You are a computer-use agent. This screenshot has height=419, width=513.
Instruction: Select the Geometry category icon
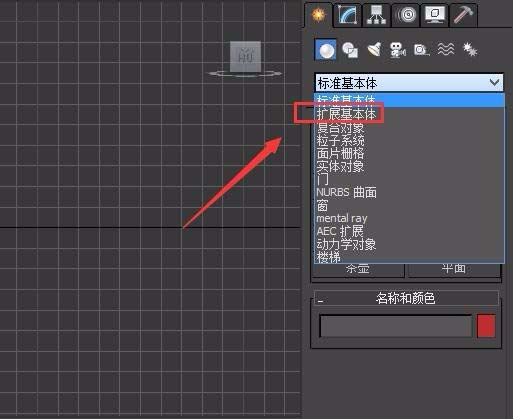(x=325, y=50)
